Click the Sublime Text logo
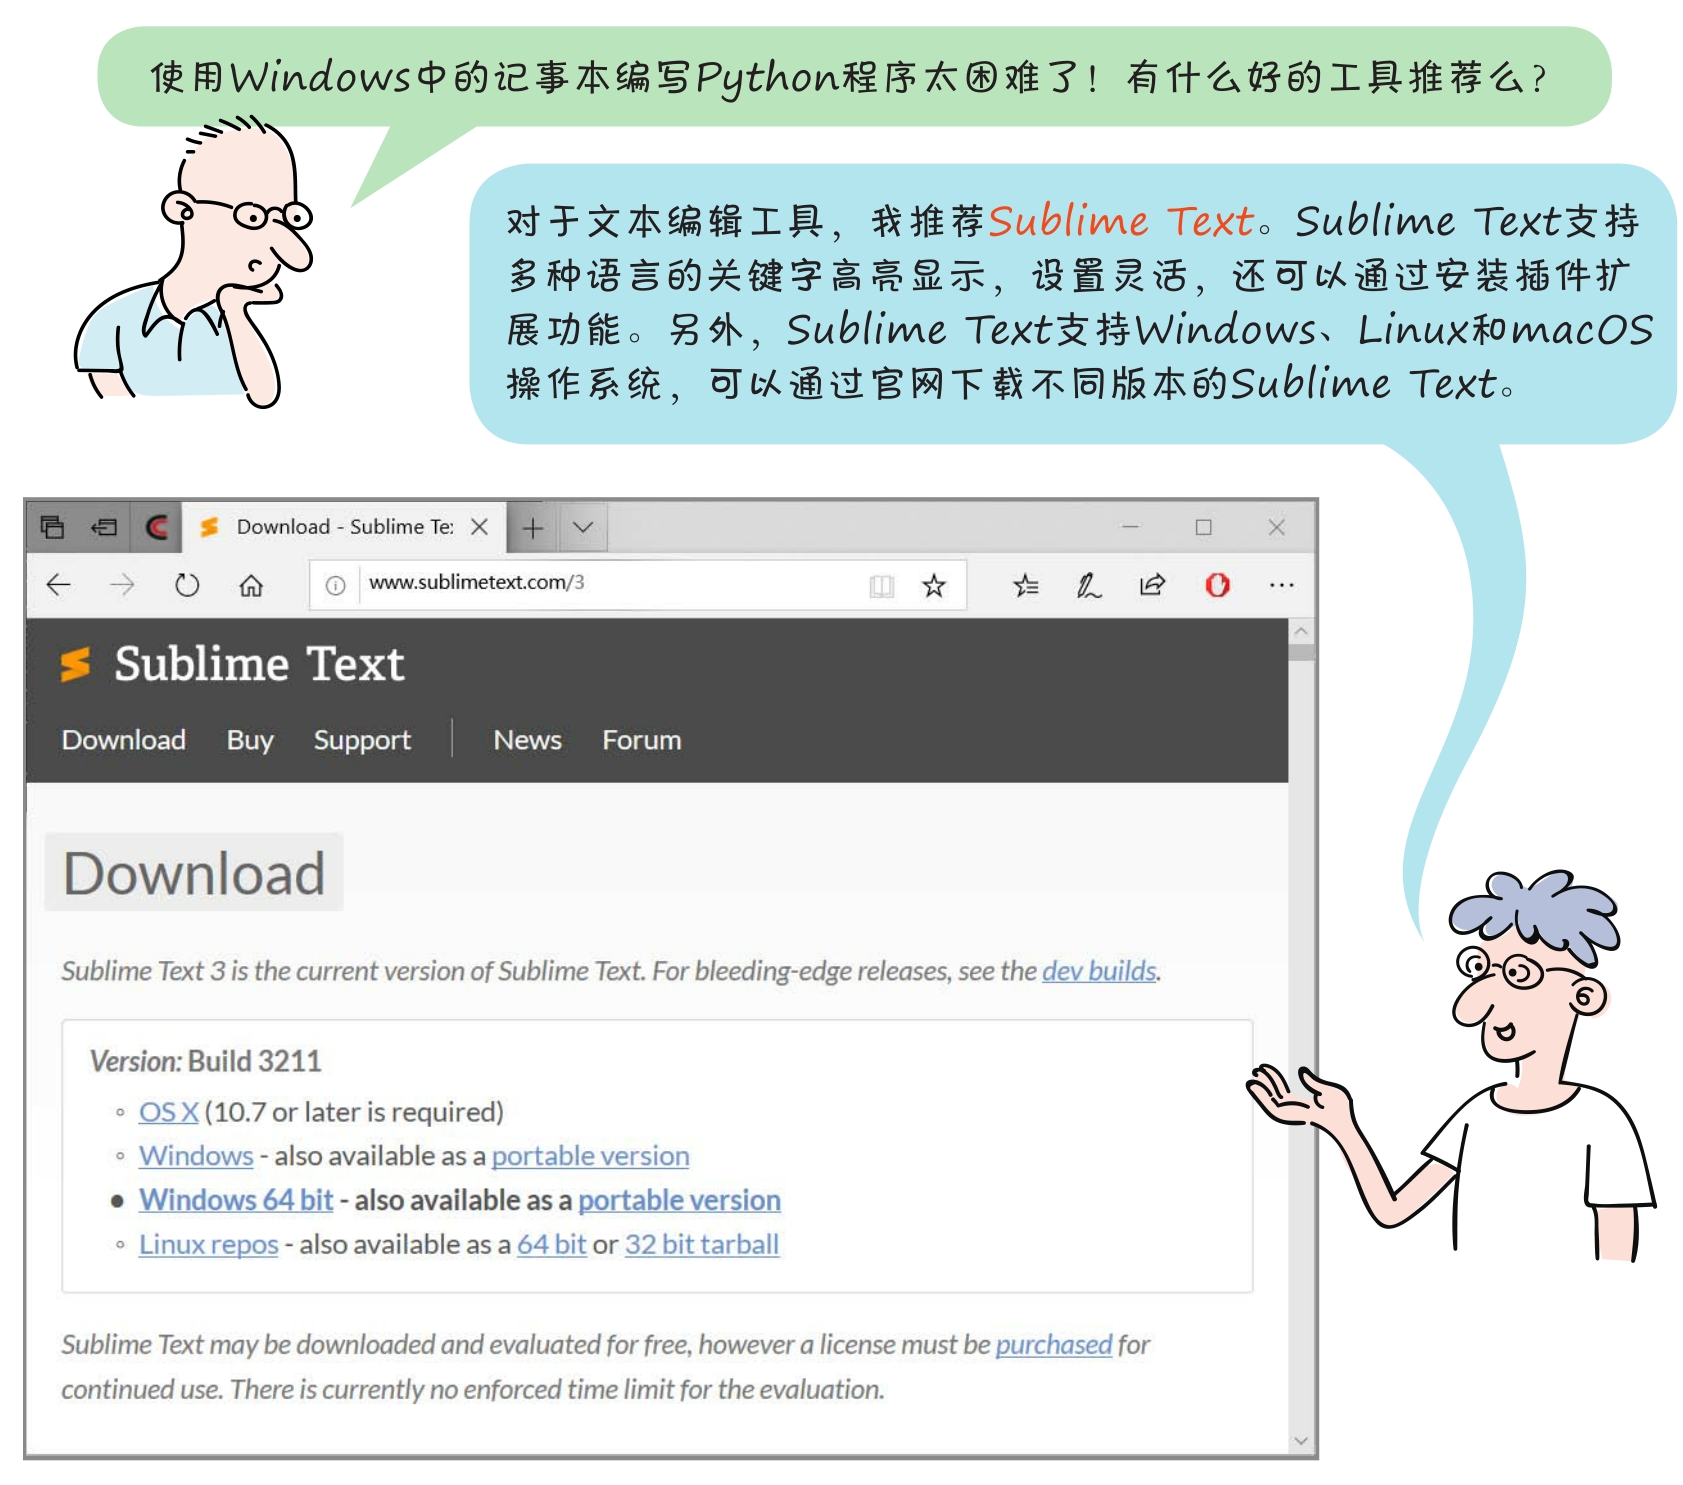The width and height of the screenshot is (1683, 1485). (233, 664)
